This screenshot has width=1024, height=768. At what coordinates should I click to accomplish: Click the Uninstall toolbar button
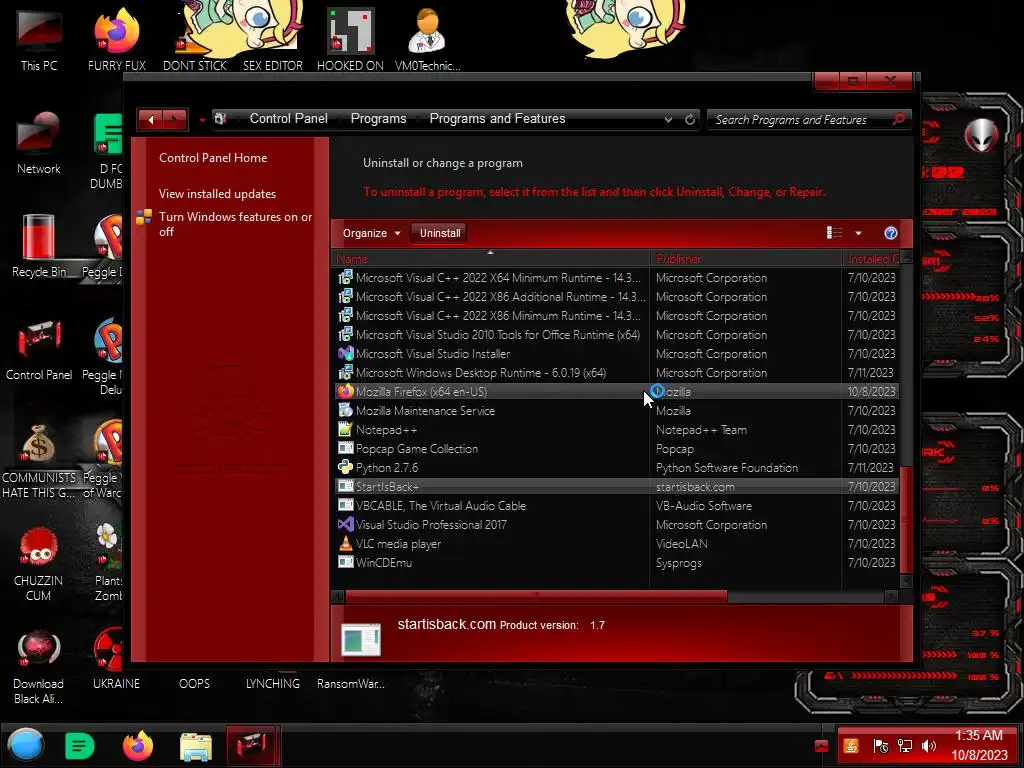(440, 233)
